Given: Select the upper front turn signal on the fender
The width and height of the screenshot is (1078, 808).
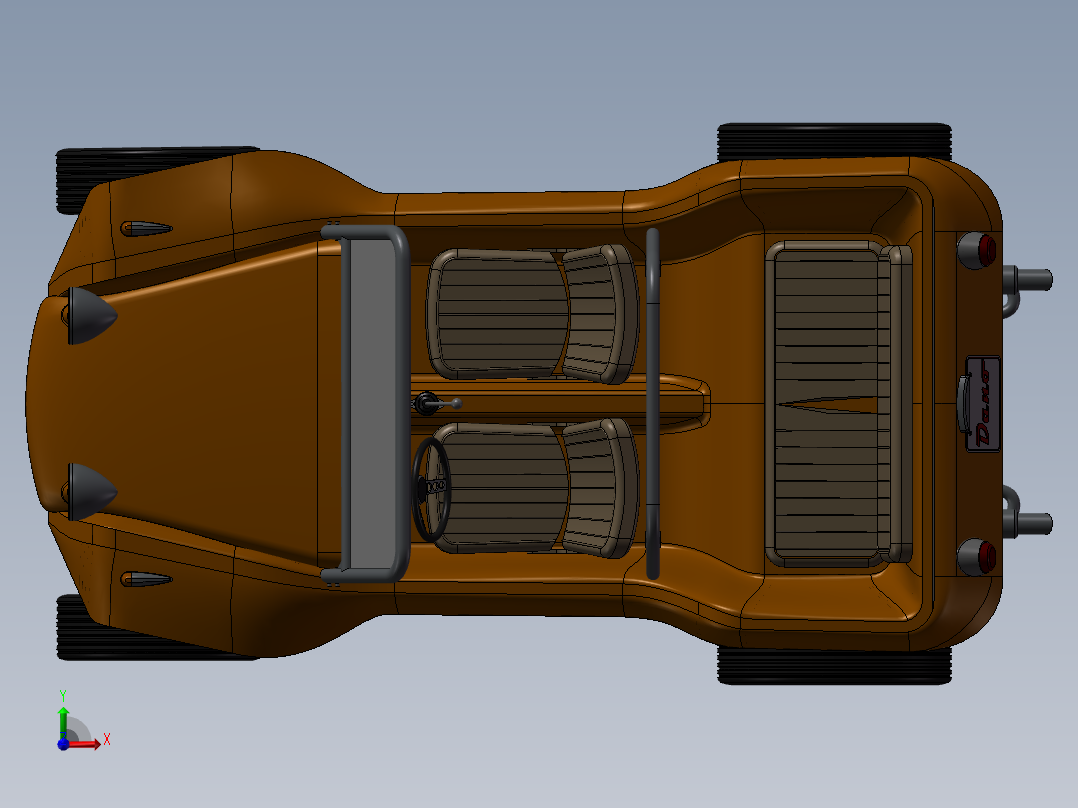Looking at the screenshot, I should [146, 228].
